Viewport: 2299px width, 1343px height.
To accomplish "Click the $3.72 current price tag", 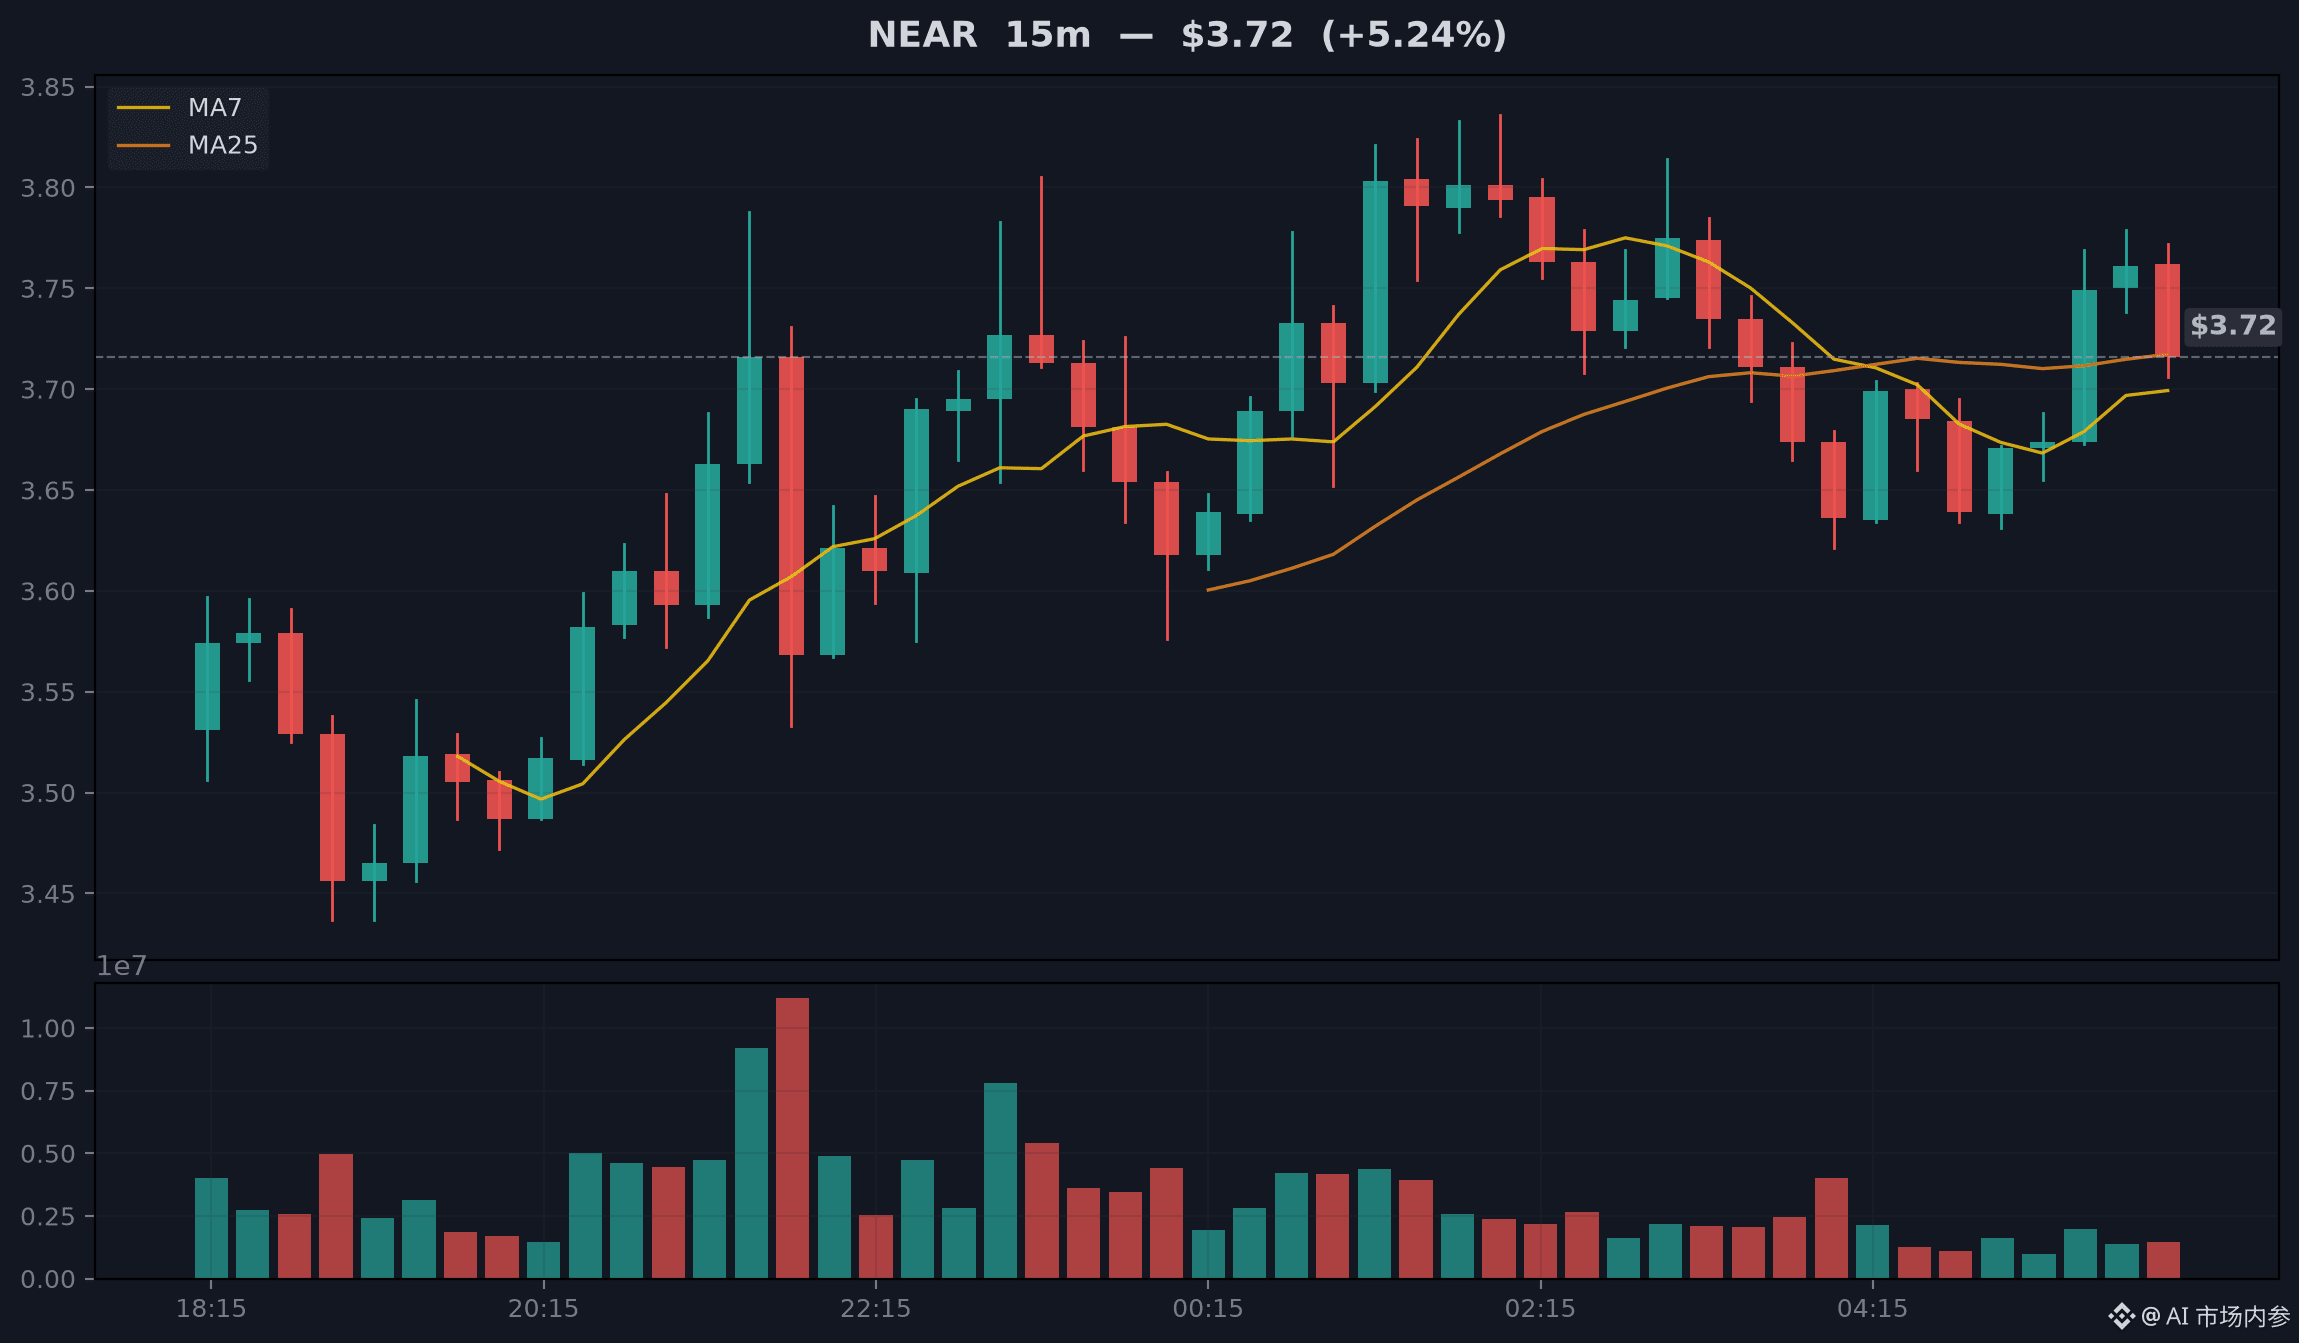I will [2233, 325].
